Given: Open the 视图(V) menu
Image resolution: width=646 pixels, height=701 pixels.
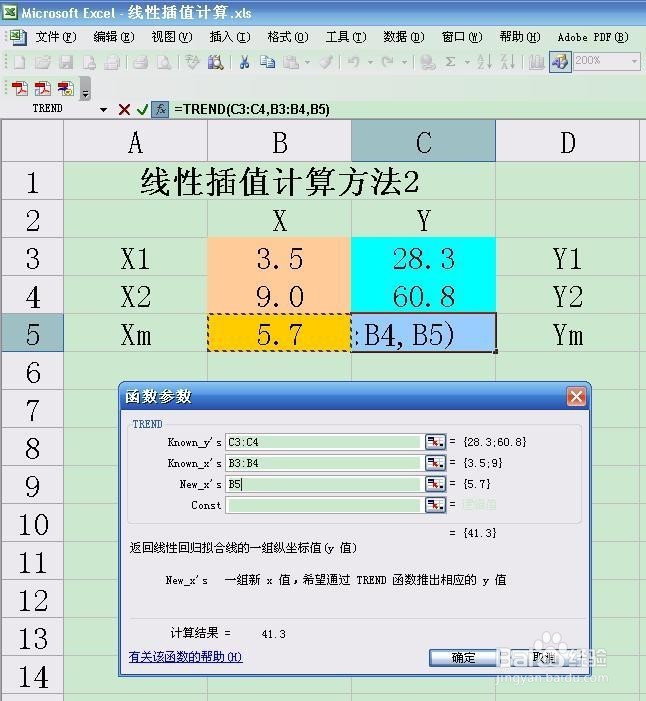Looking at the screenshot, I should [172, 37].
